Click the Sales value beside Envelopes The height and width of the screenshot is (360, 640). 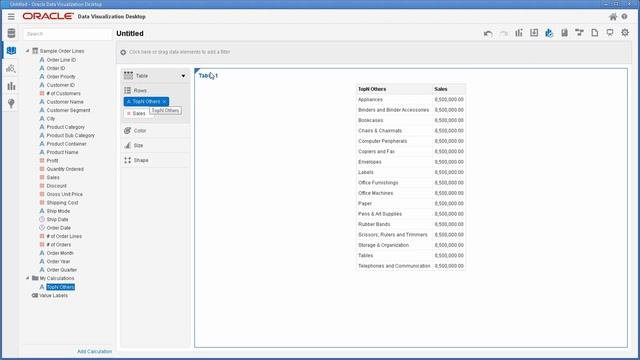point(449,162)
